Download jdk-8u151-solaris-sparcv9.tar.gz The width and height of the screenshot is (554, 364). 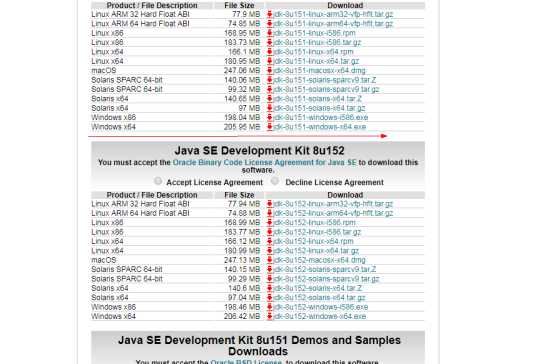pos(326,89)
